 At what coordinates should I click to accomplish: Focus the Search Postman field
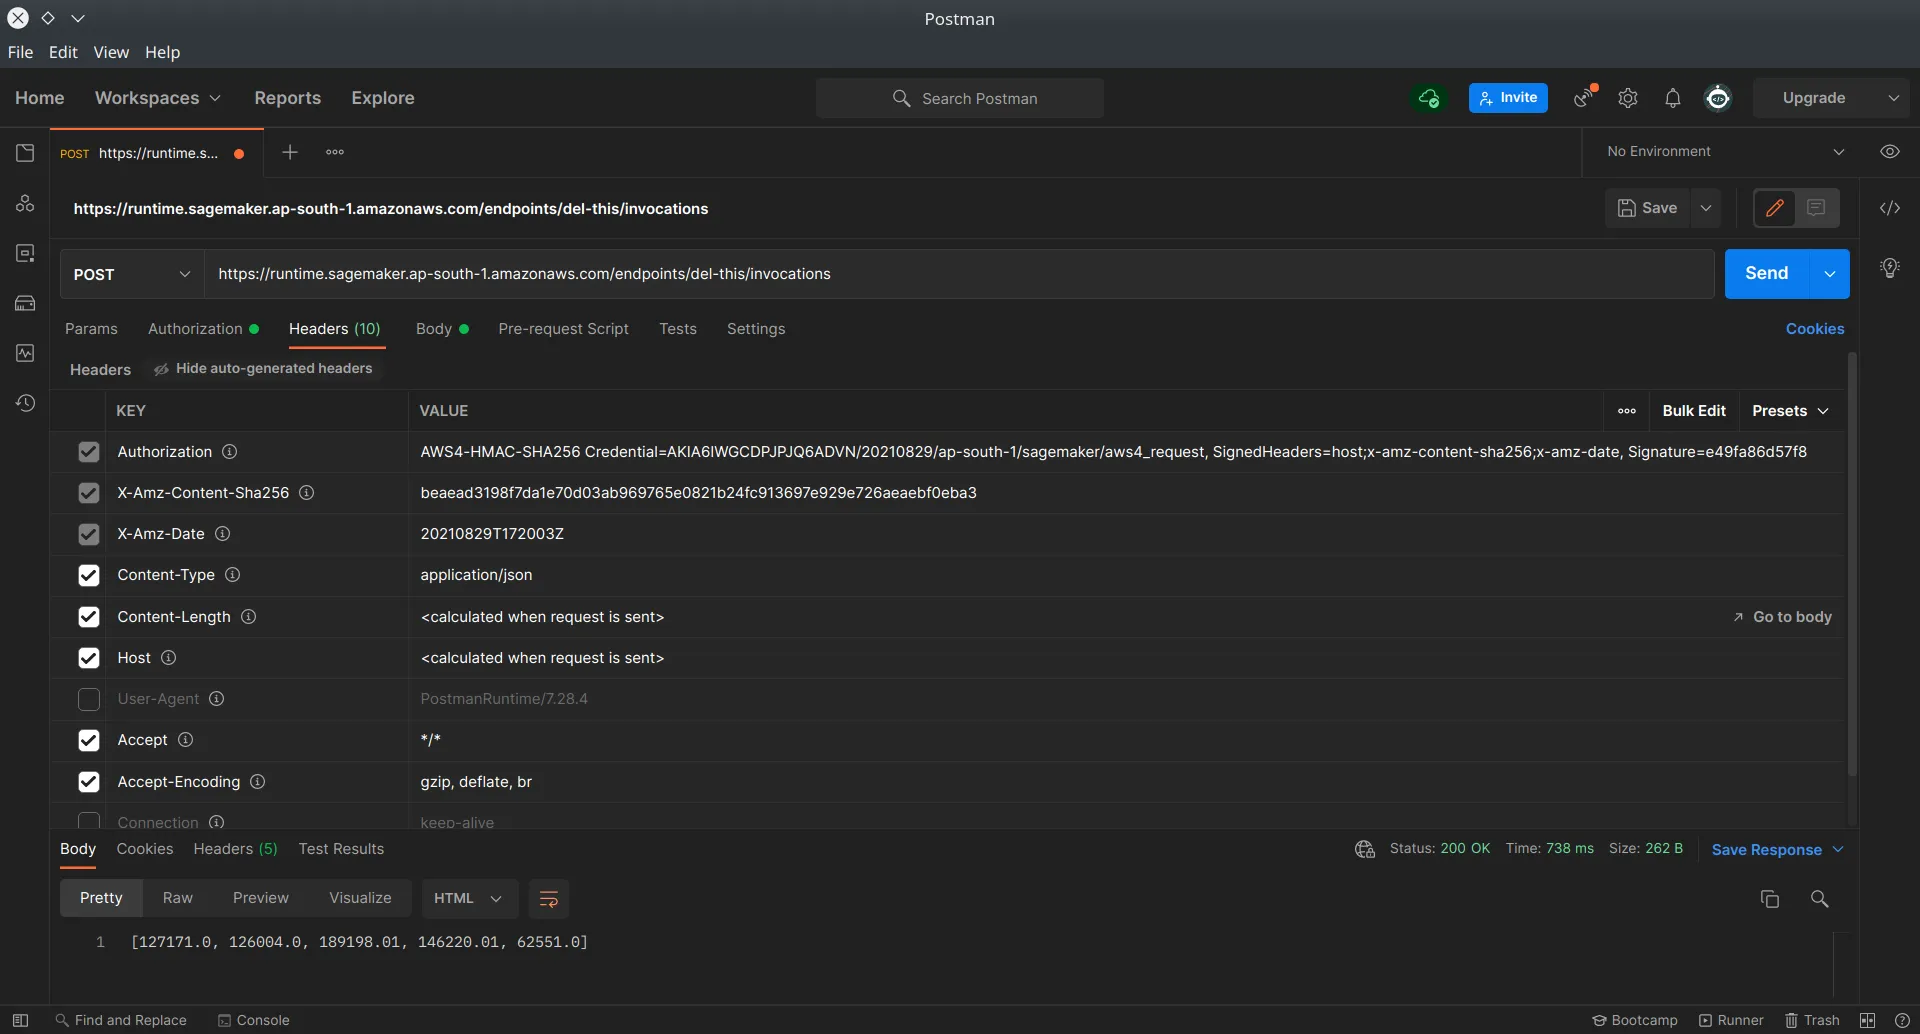(960, 98)
